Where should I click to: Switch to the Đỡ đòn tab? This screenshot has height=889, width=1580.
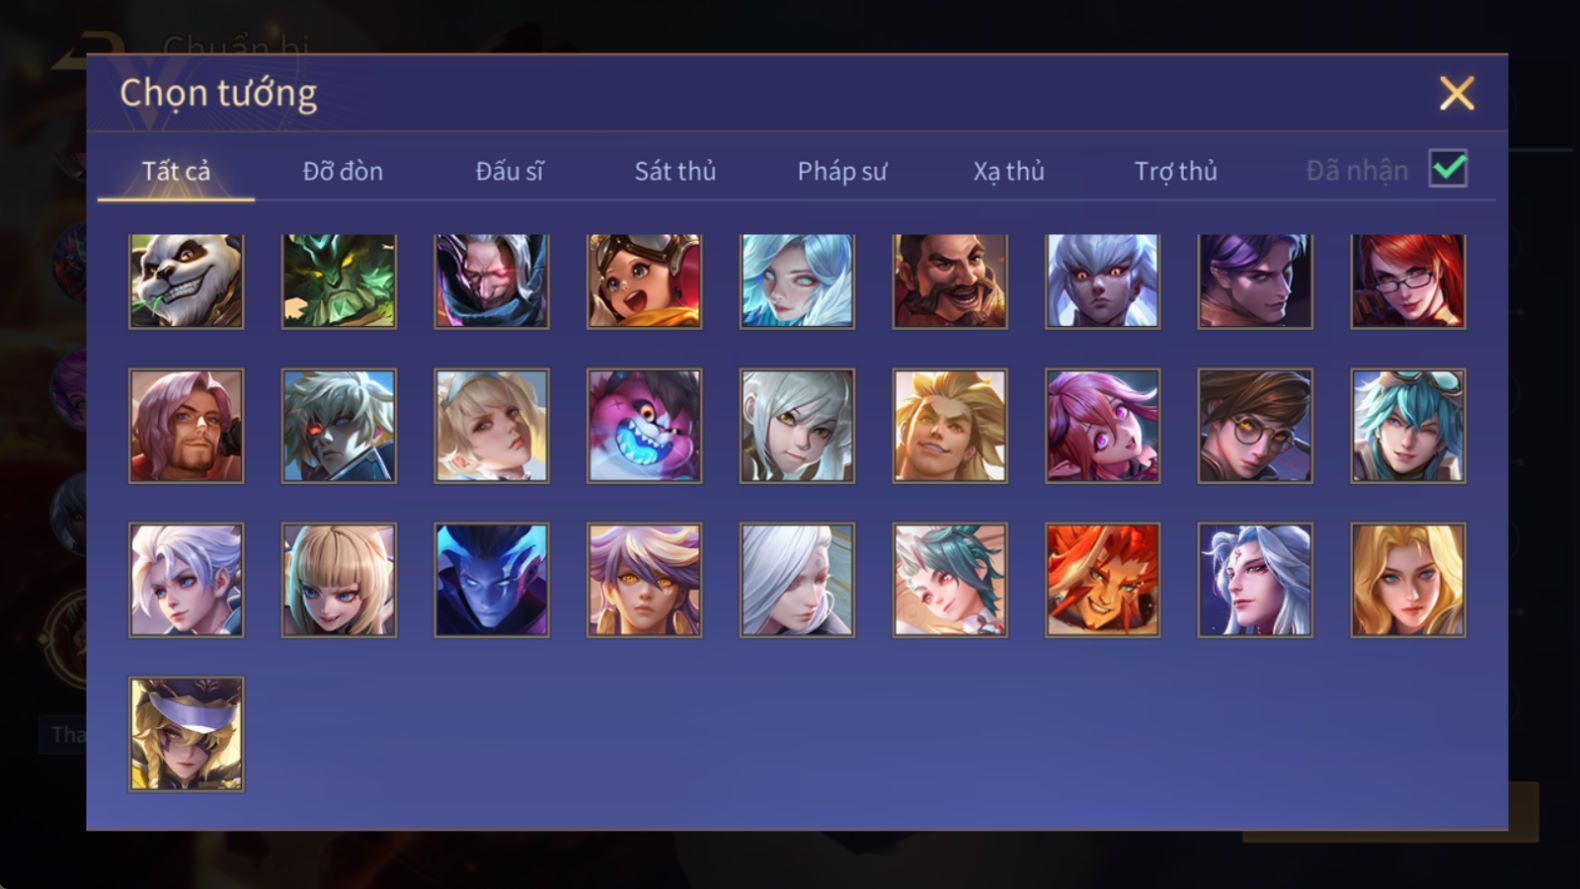click(x=343, y=171)
